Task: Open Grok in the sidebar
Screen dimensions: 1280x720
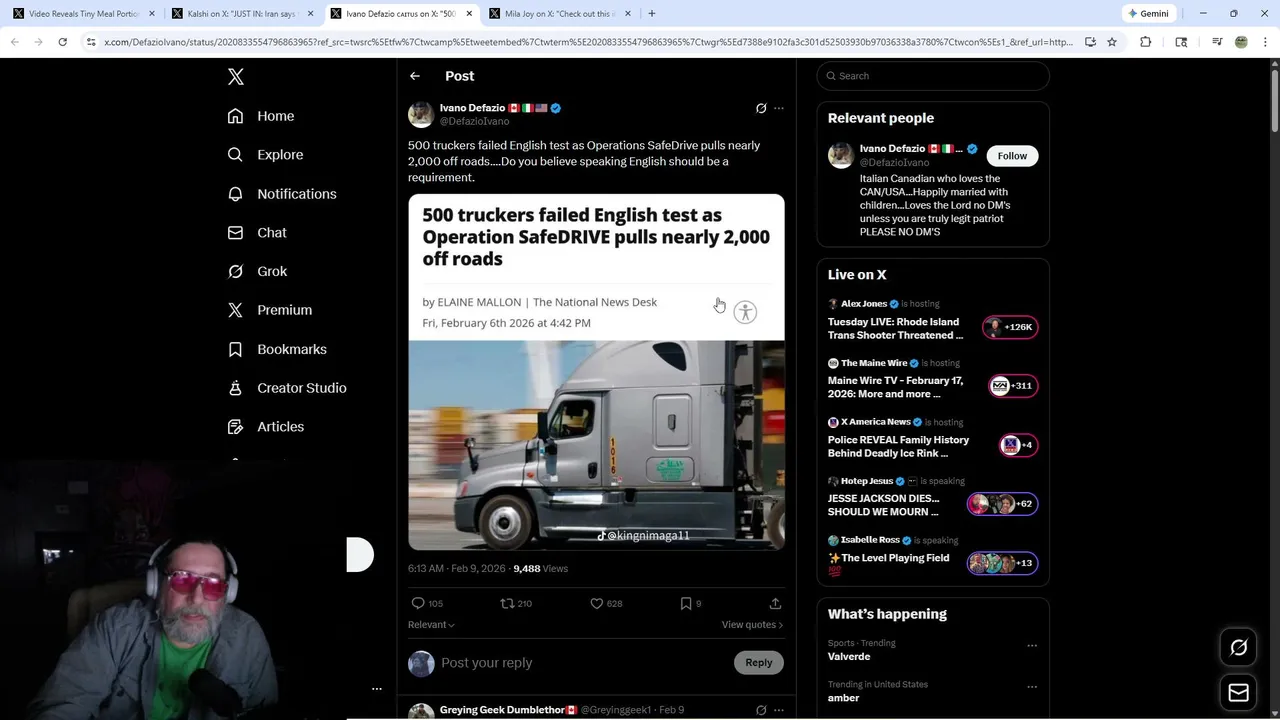Action: (257, 271)
